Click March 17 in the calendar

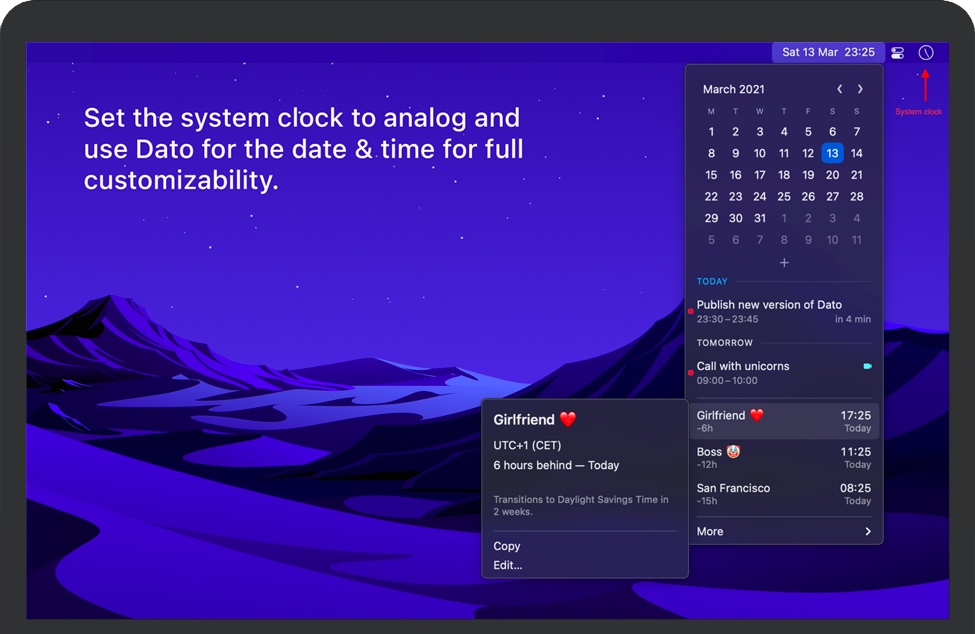(759, 175)
